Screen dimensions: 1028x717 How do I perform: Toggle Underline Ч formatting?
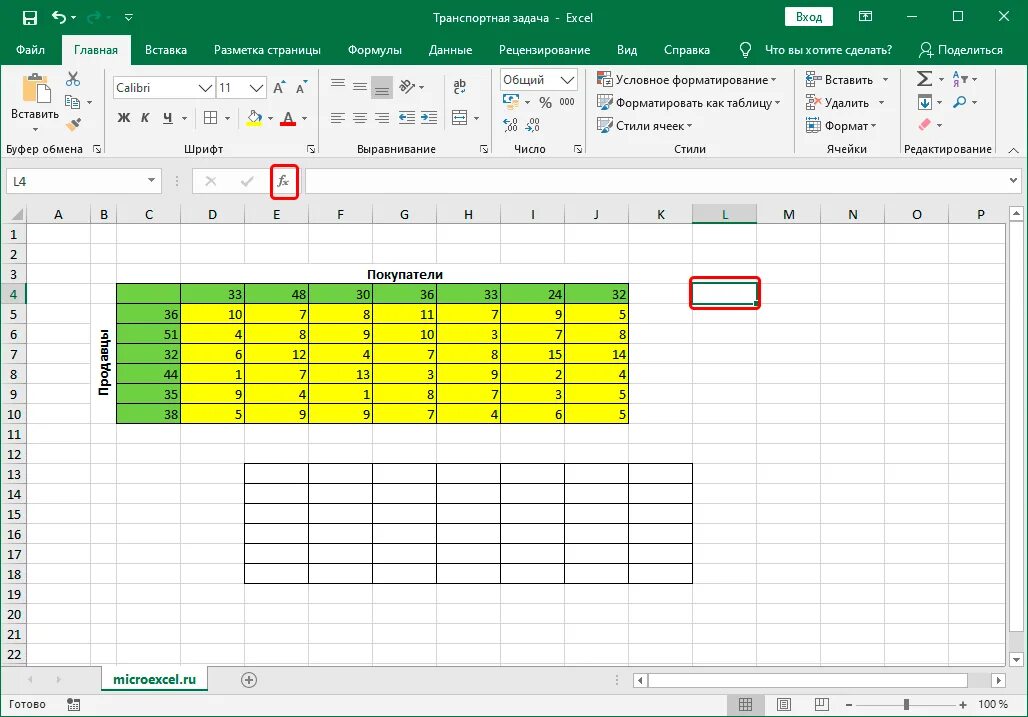(168, 118)
